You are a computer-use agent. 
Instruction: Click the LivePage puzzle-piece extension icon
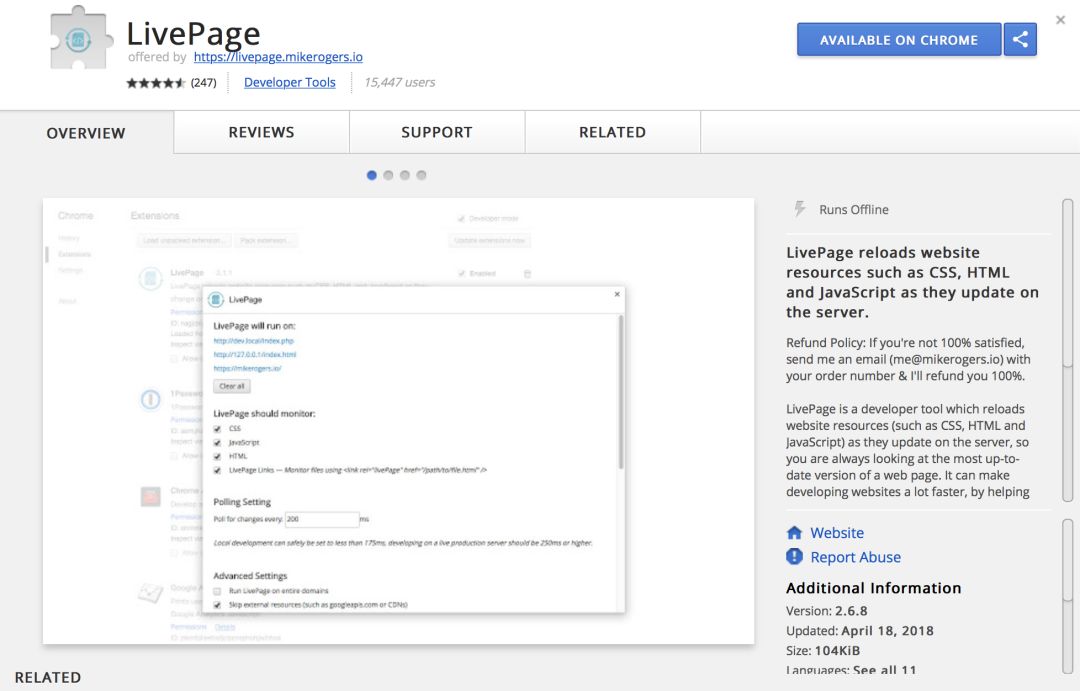[81, 38]
